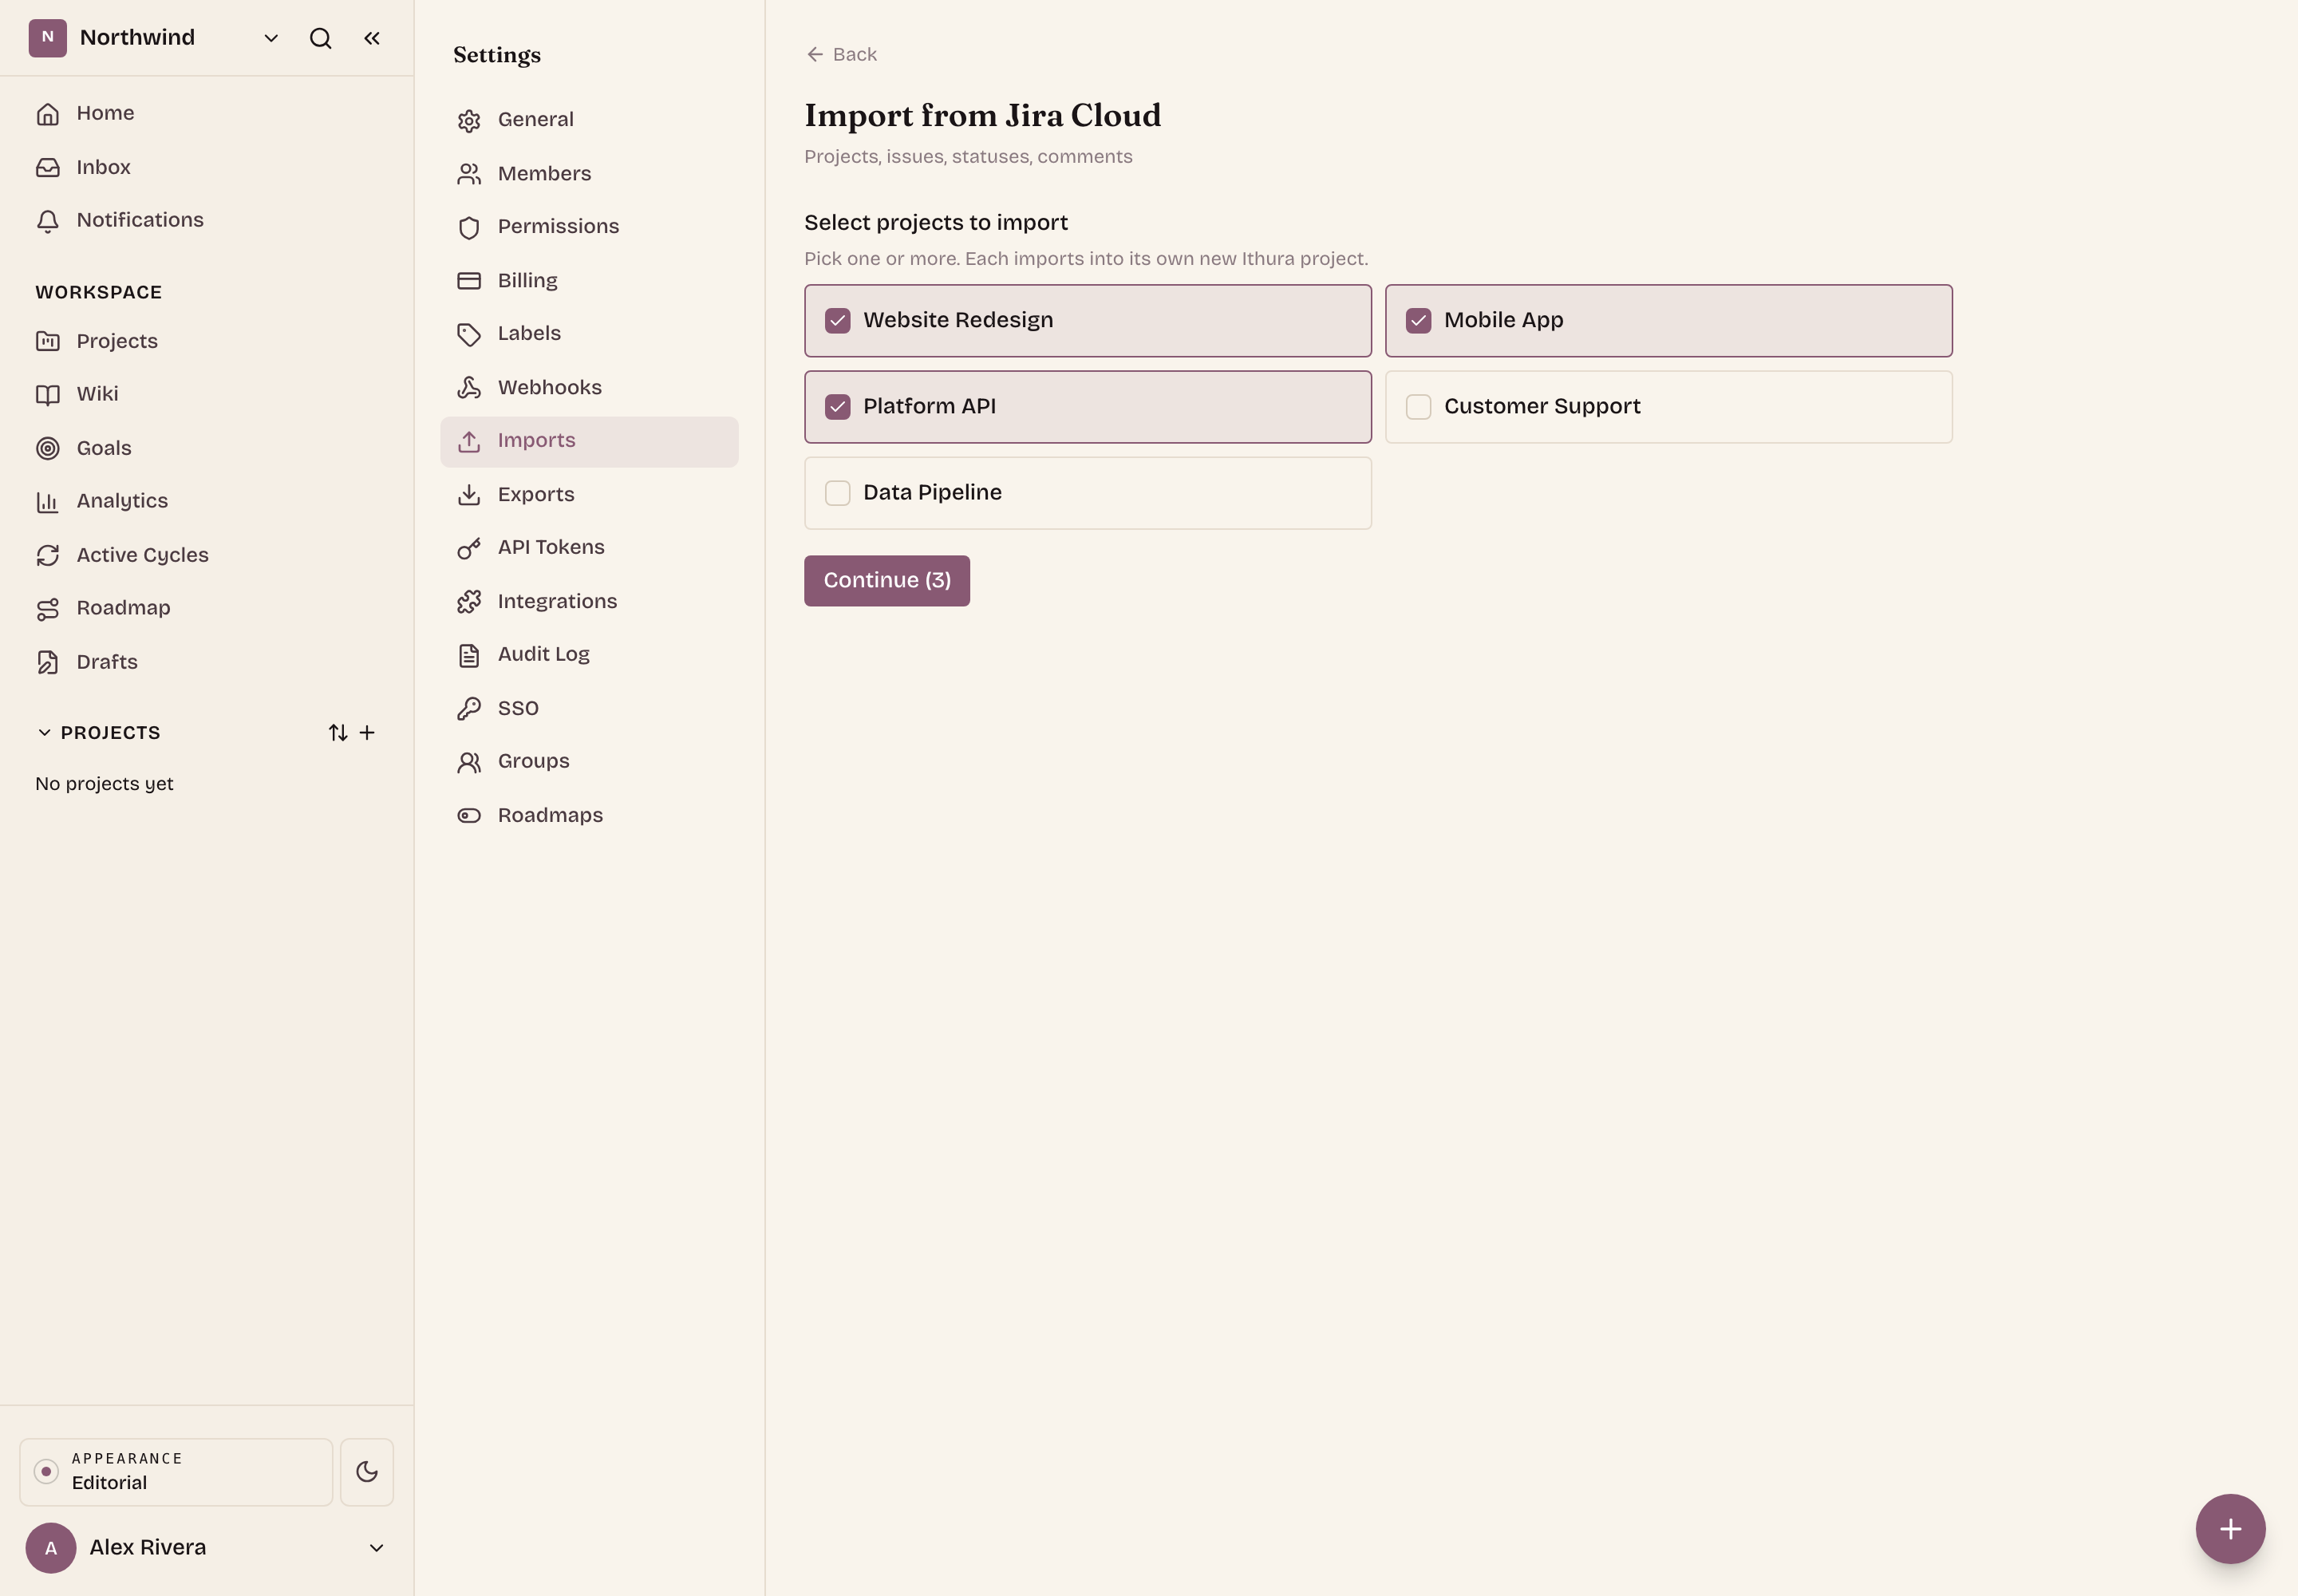Click the Mobile App card label
2298x1596 pixels.
click(1503, 321)
